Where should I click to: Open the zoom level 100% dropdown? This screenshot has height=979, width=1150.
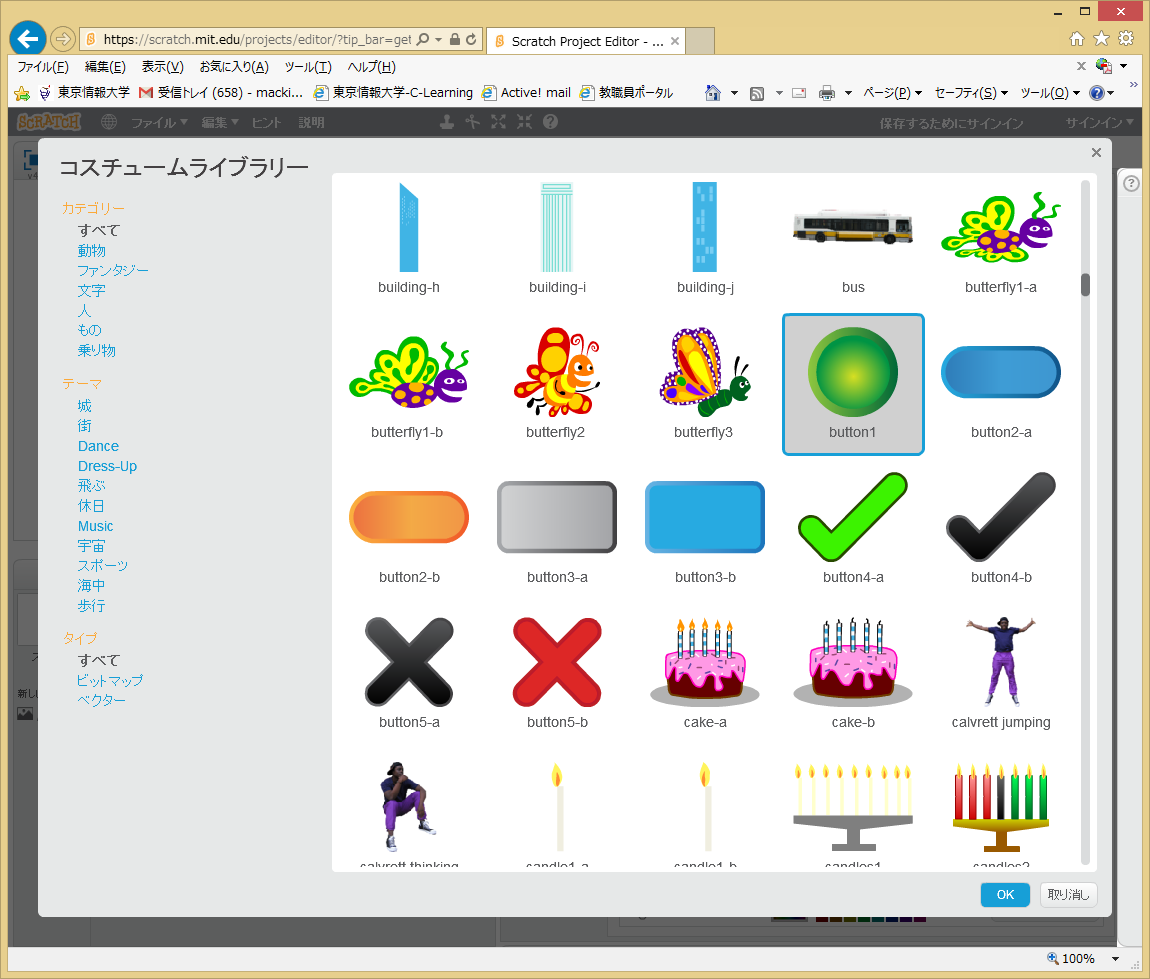(x=1116, y=958)
